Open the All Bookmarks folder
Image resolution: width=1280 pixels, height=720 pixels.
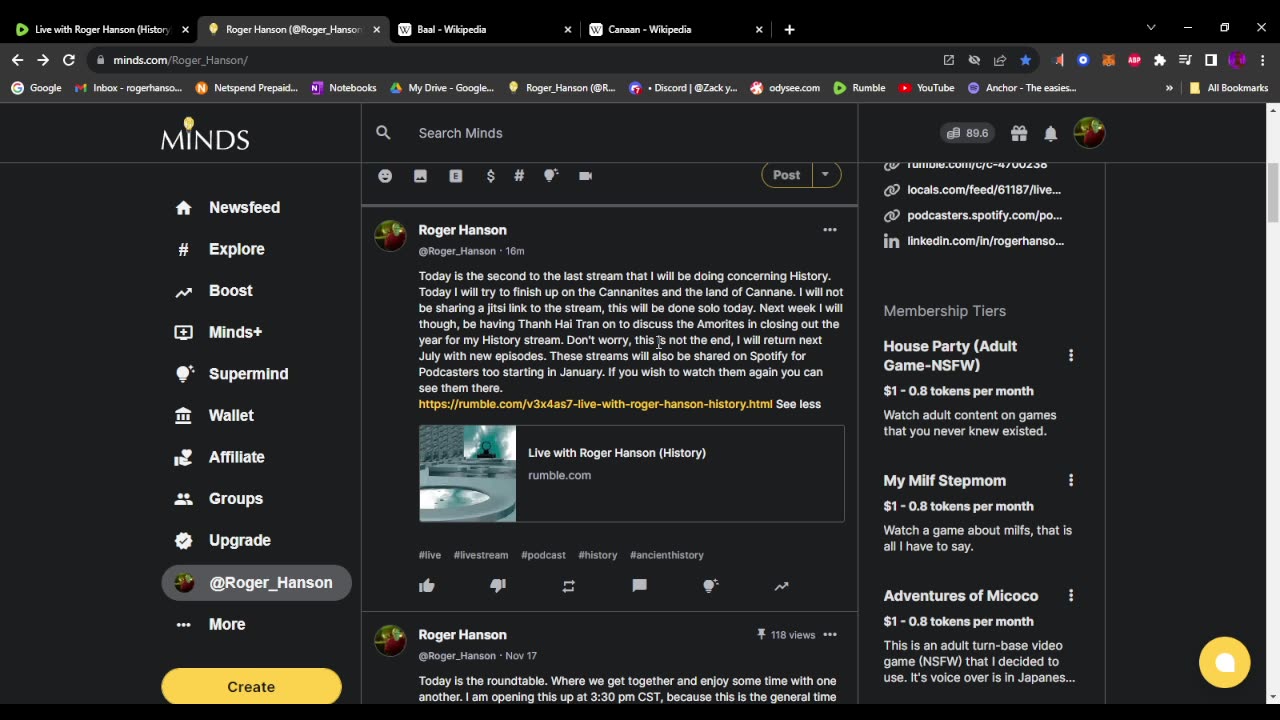pos(1228,88)
